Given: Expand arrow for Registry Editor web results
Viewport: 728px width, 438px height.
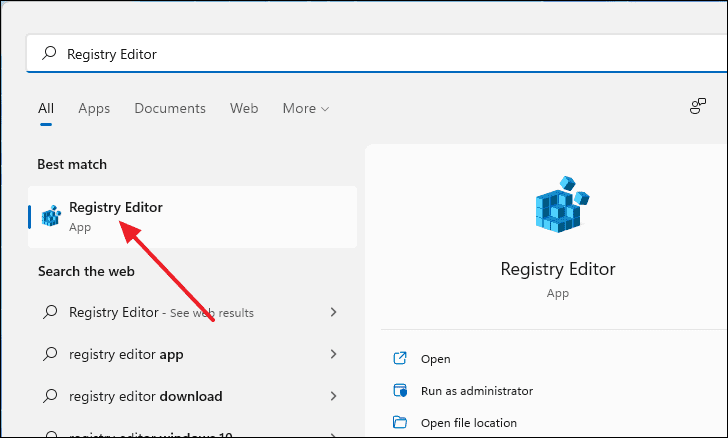Looking at the screenshot, I should (x=333, y=312).
